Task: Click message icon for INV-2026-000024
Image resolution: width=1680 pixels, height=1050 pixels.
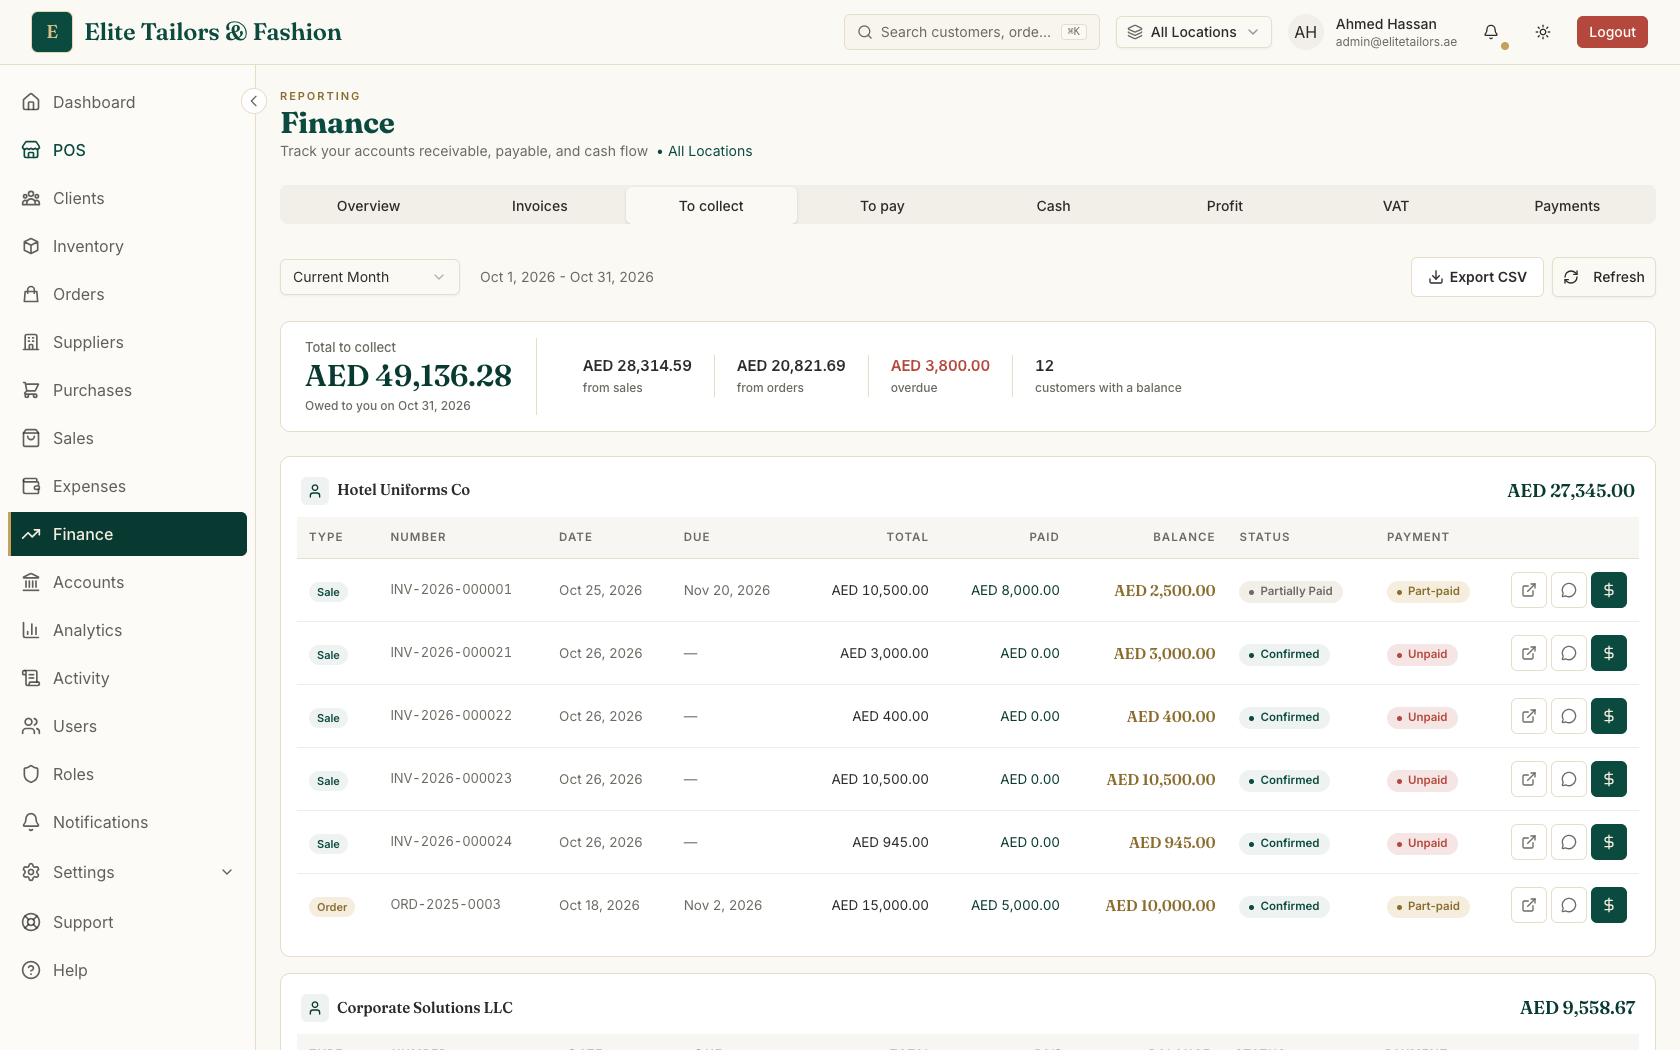Action: (1569, 842)
